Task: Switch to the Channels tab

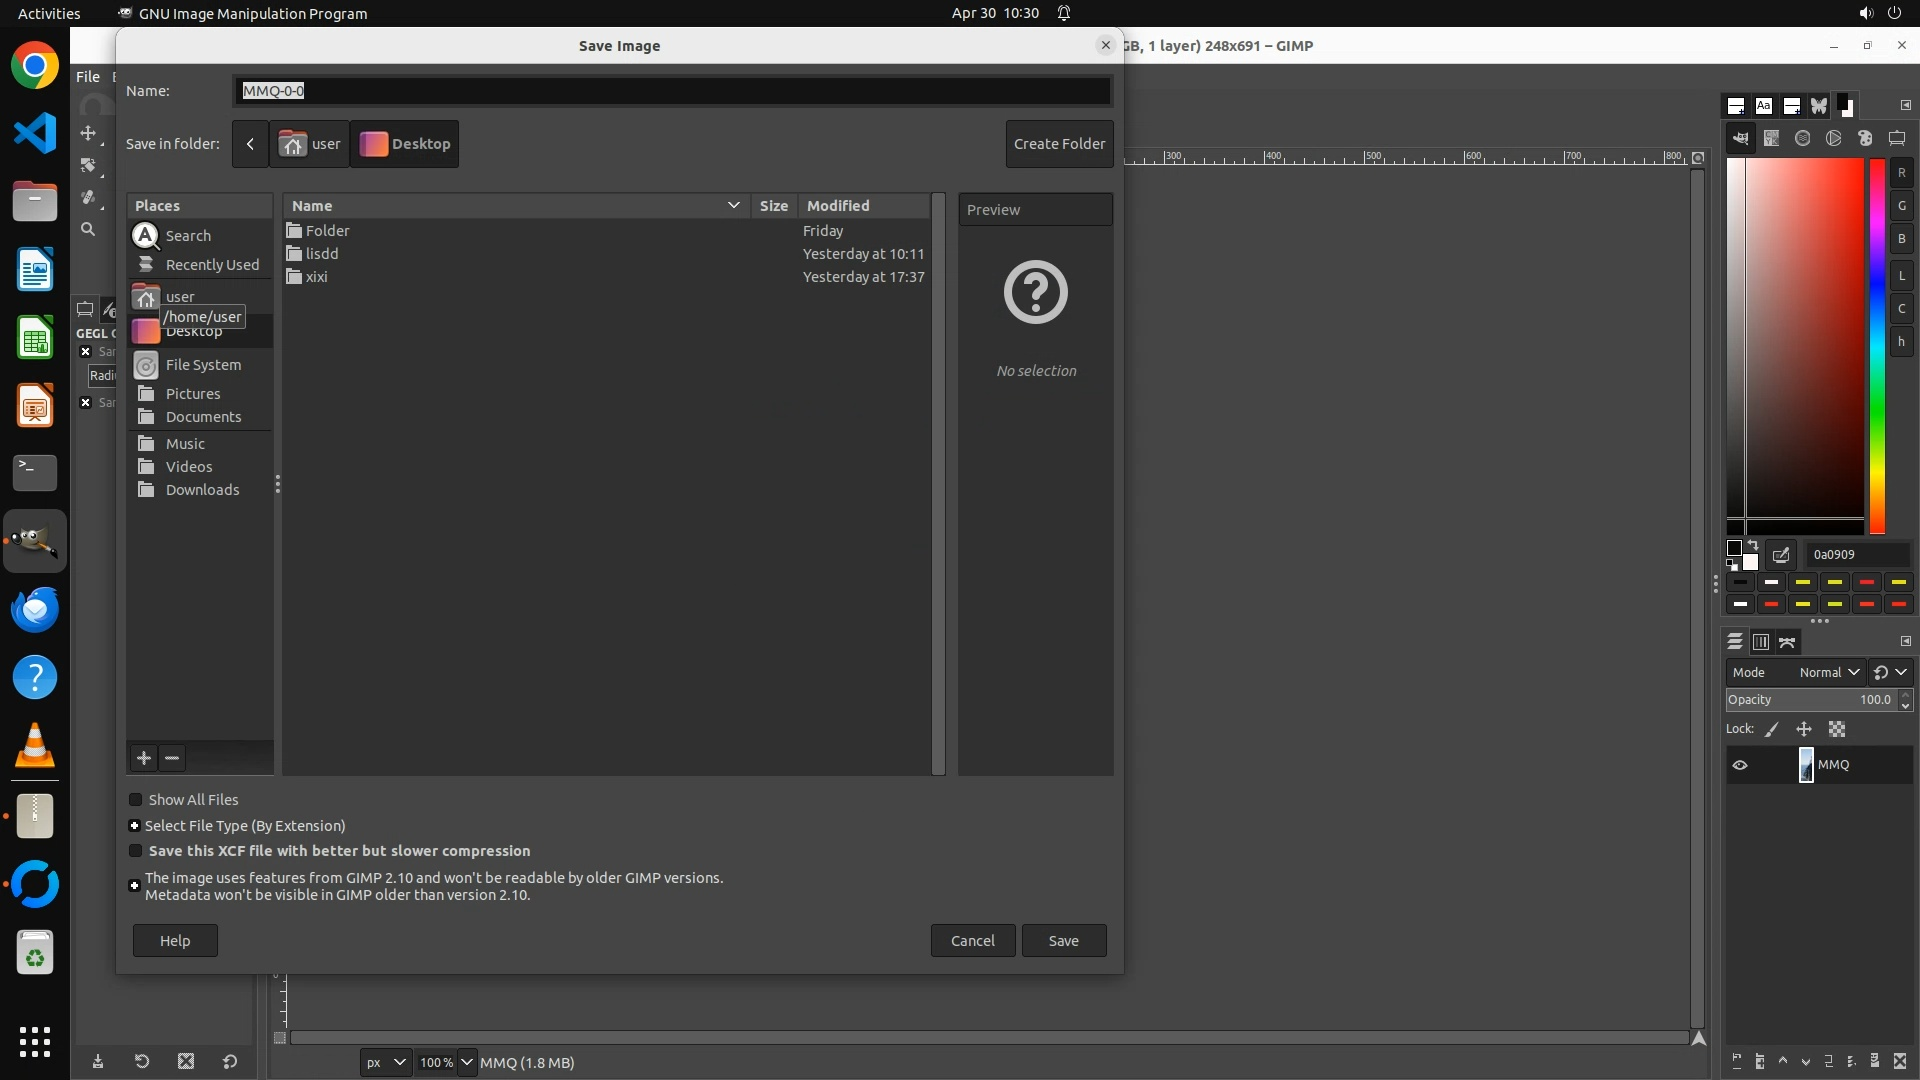Action: coord(1761,642)
